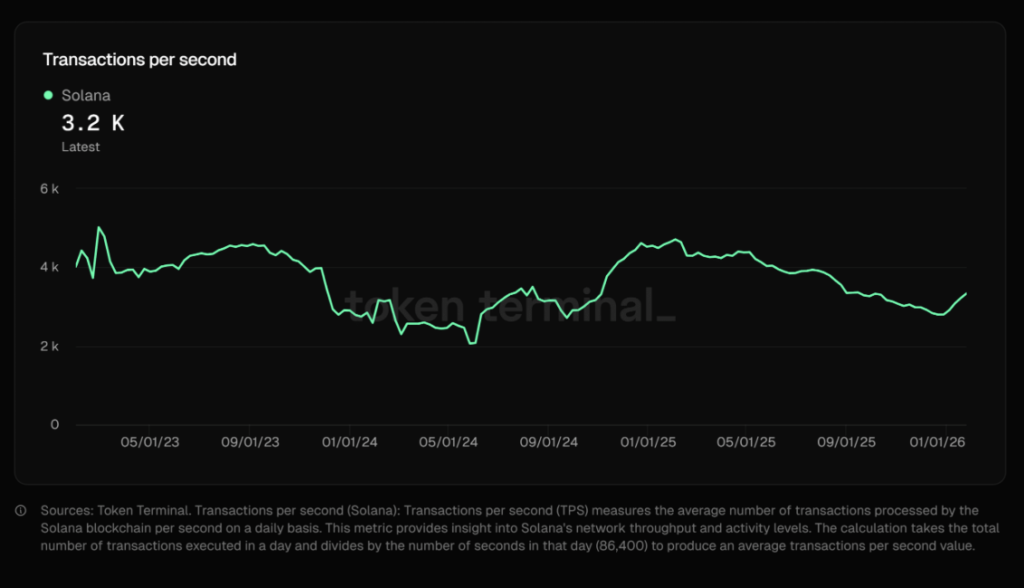
Task: Select the 01/01/24 date axis marker
Action: pos(350,442)
